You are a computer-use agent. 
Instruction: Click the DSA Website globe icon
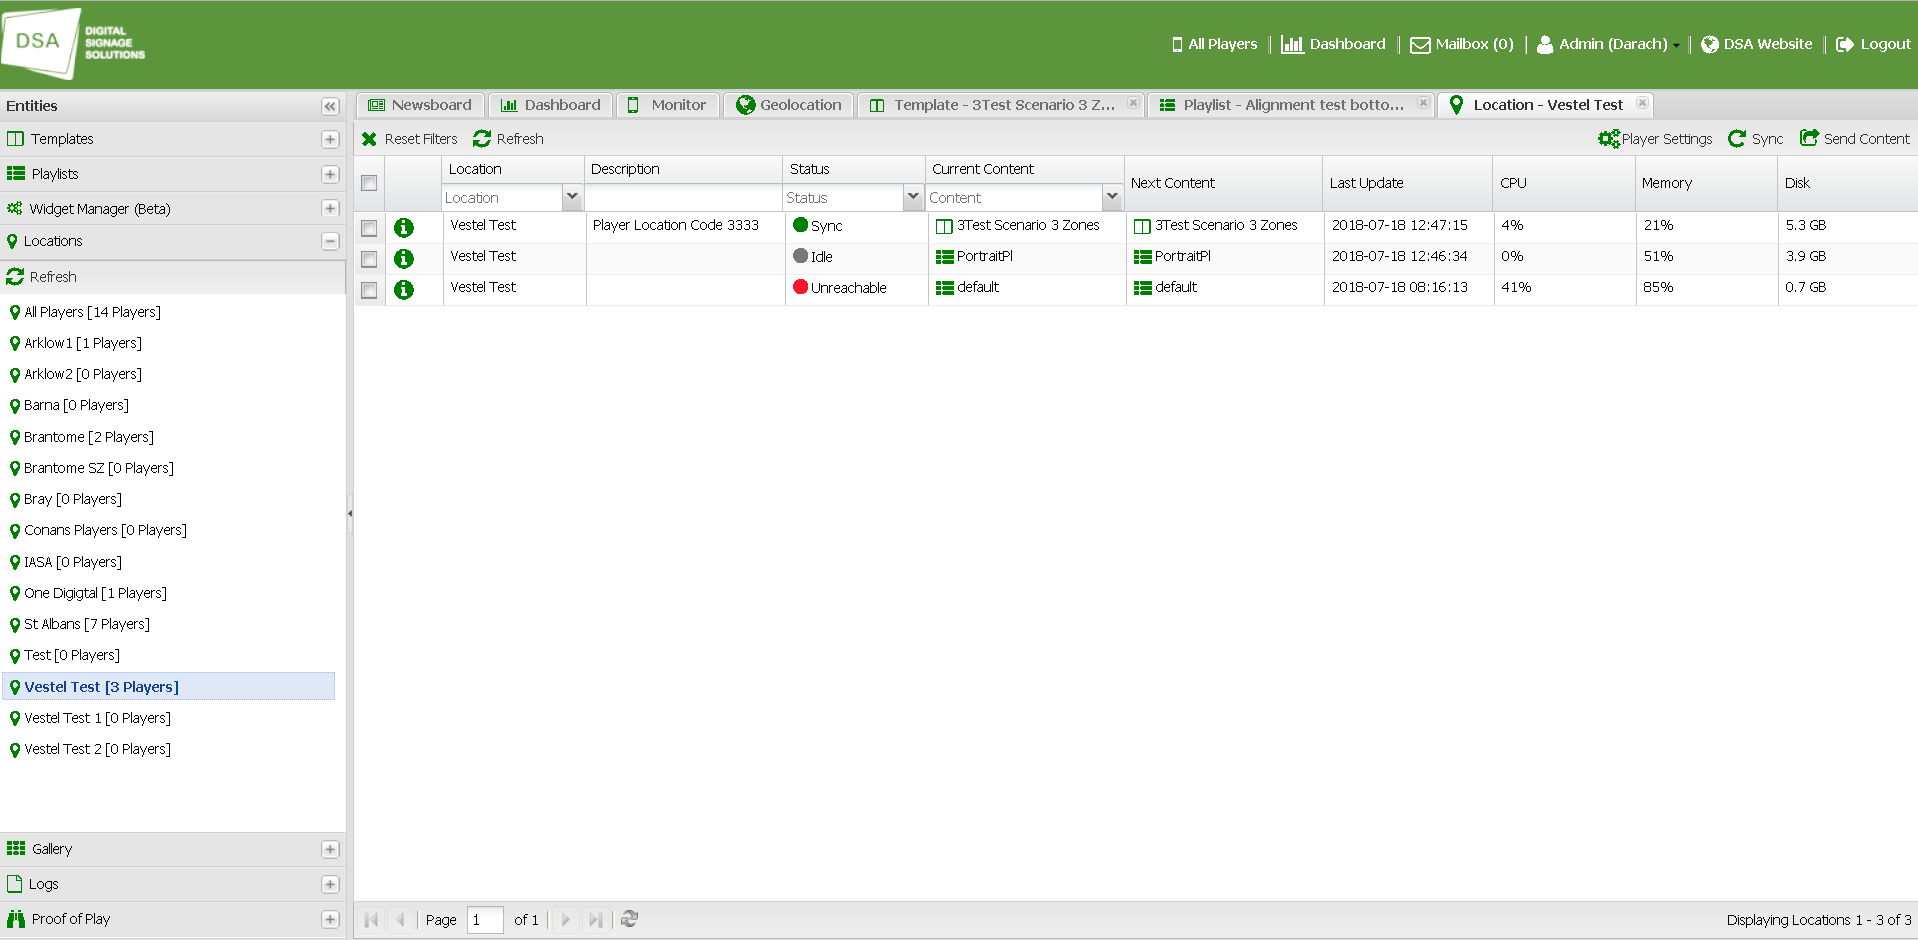point(1710,44)
